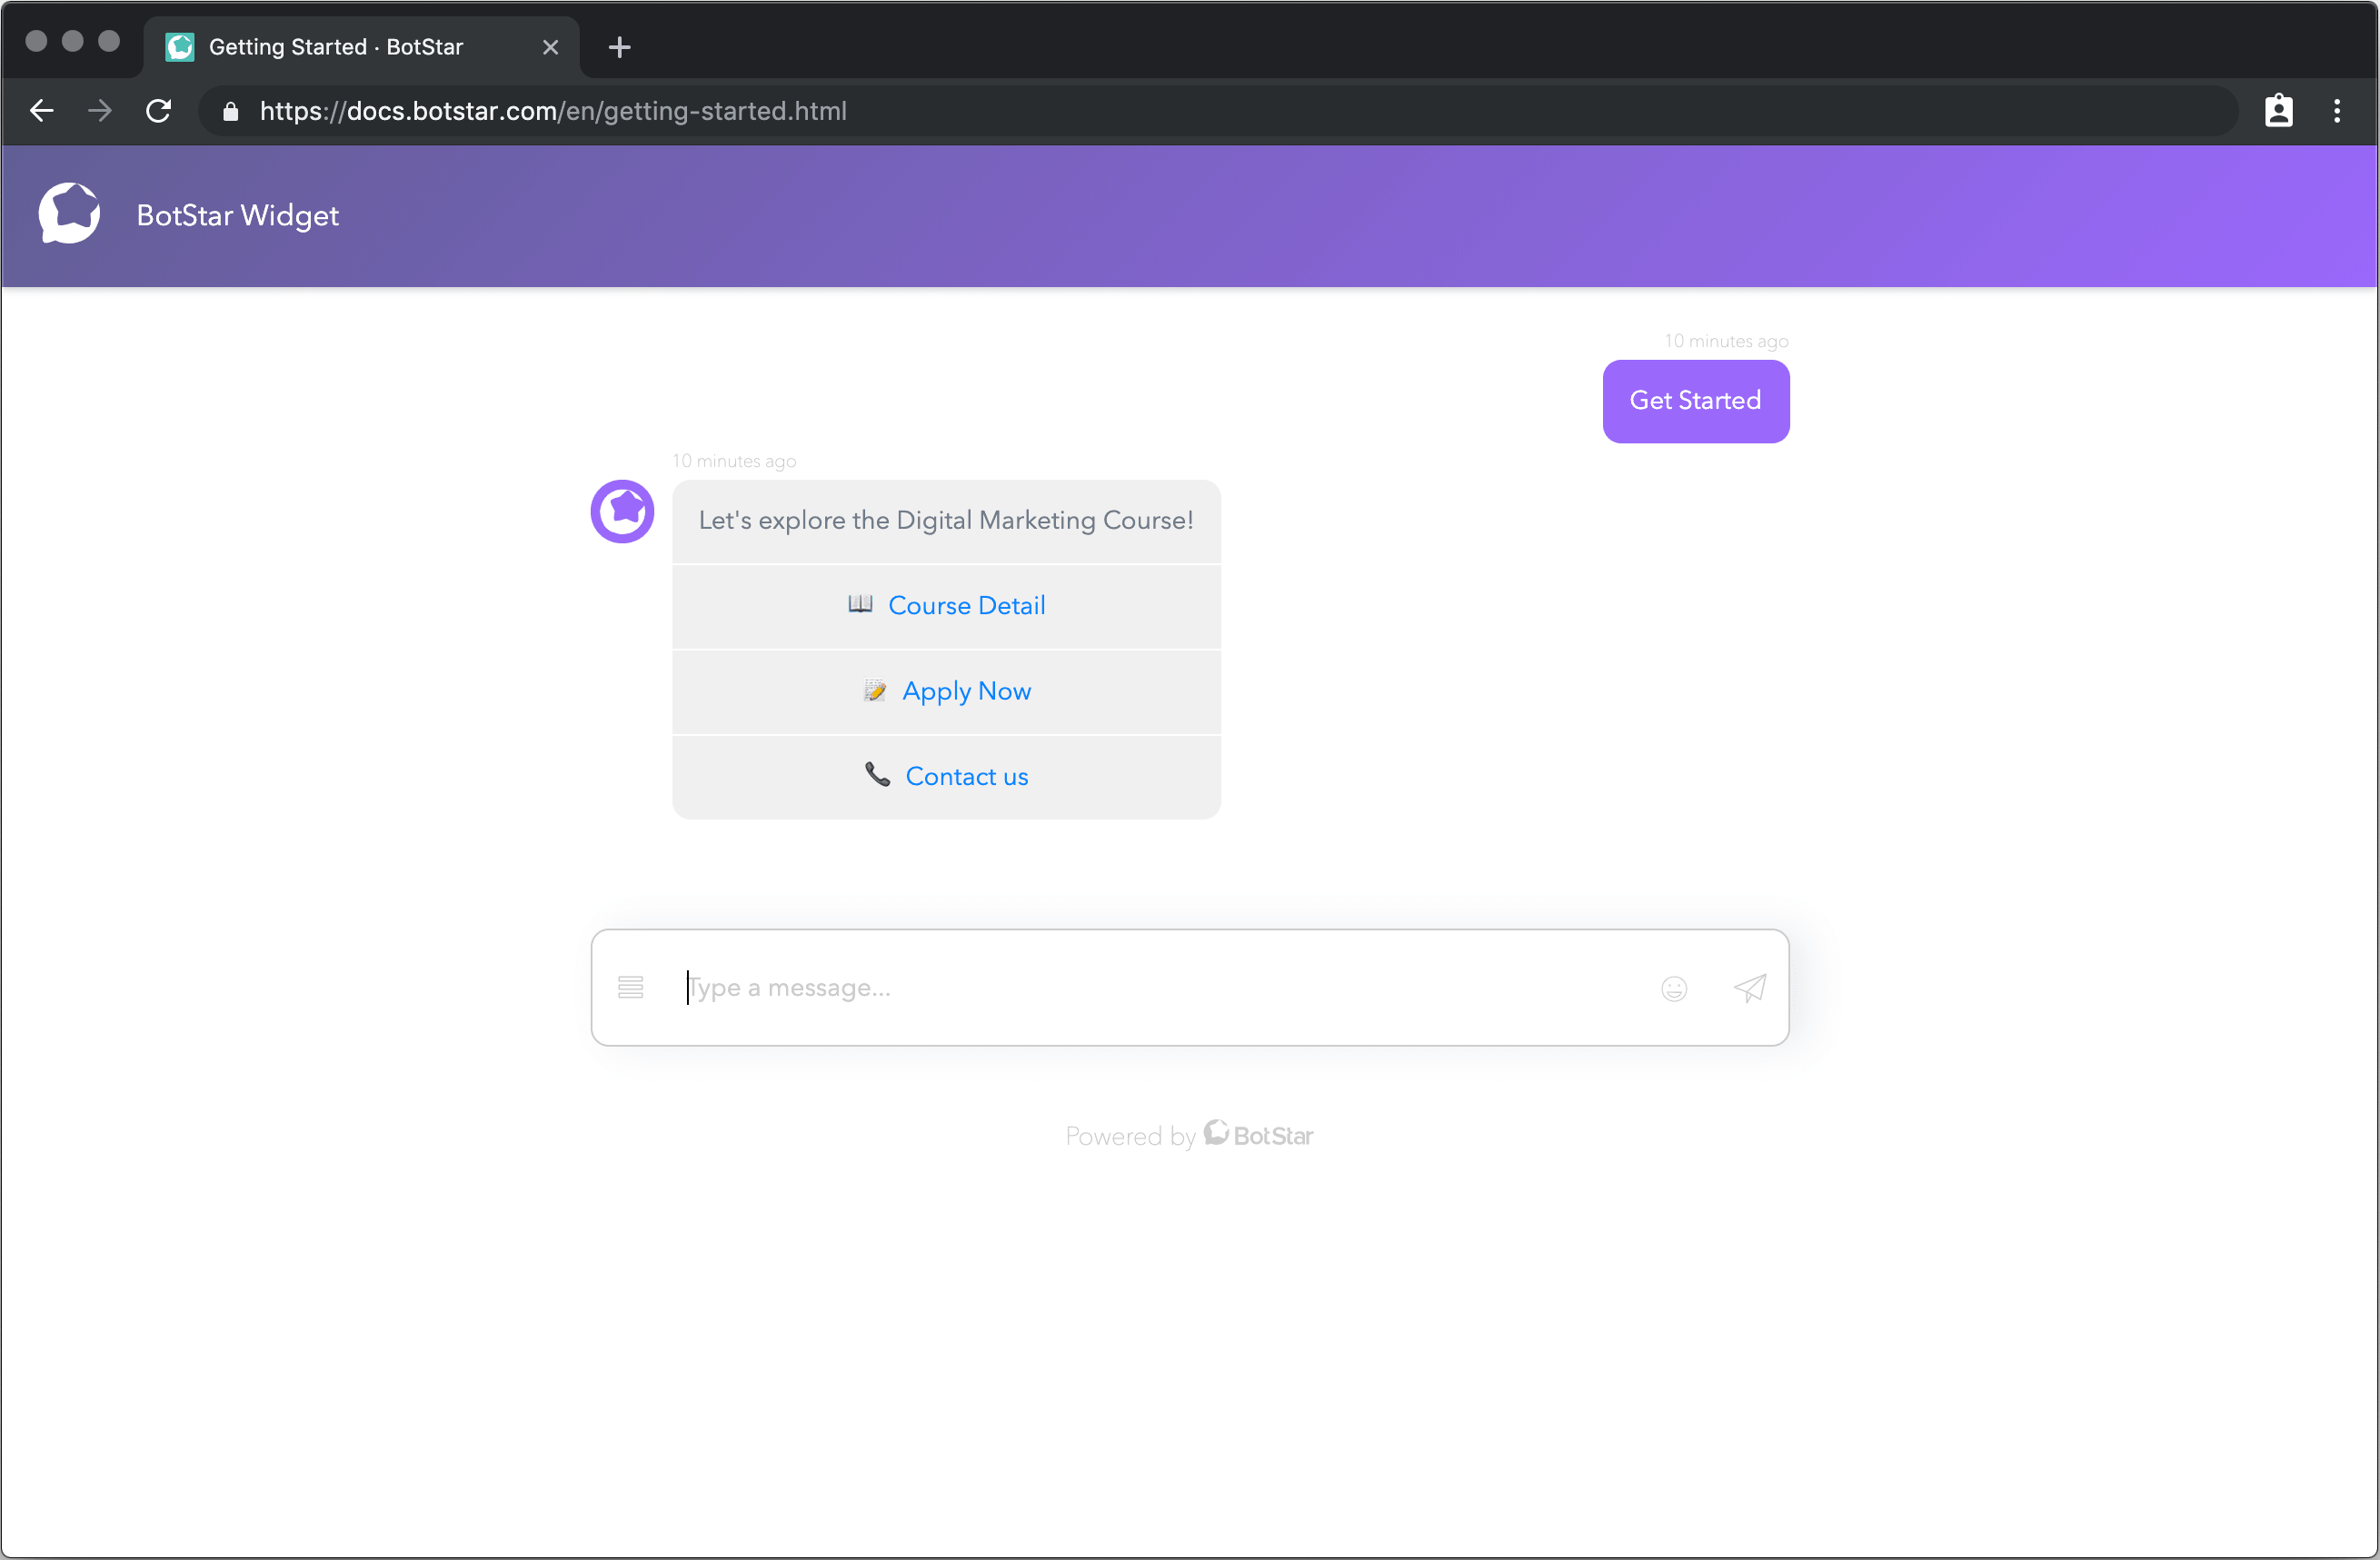This screenshot has height=1560, width=2380.
Task: Choose the Apply Now option
Action: point(946,692)
